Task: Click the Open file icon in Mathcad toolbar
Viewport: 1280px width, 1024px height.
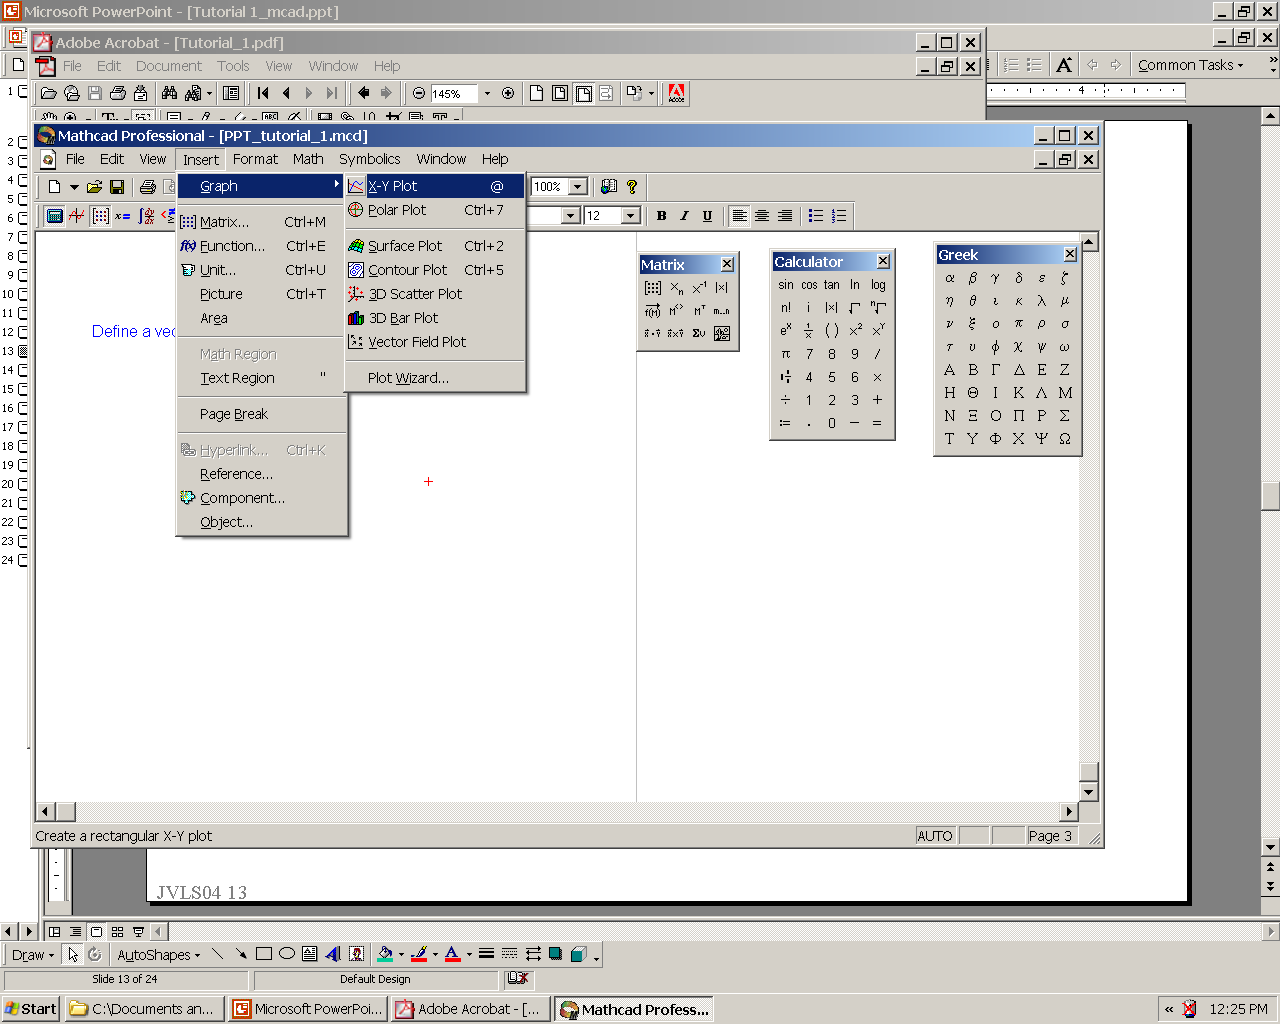Action: 95,187
